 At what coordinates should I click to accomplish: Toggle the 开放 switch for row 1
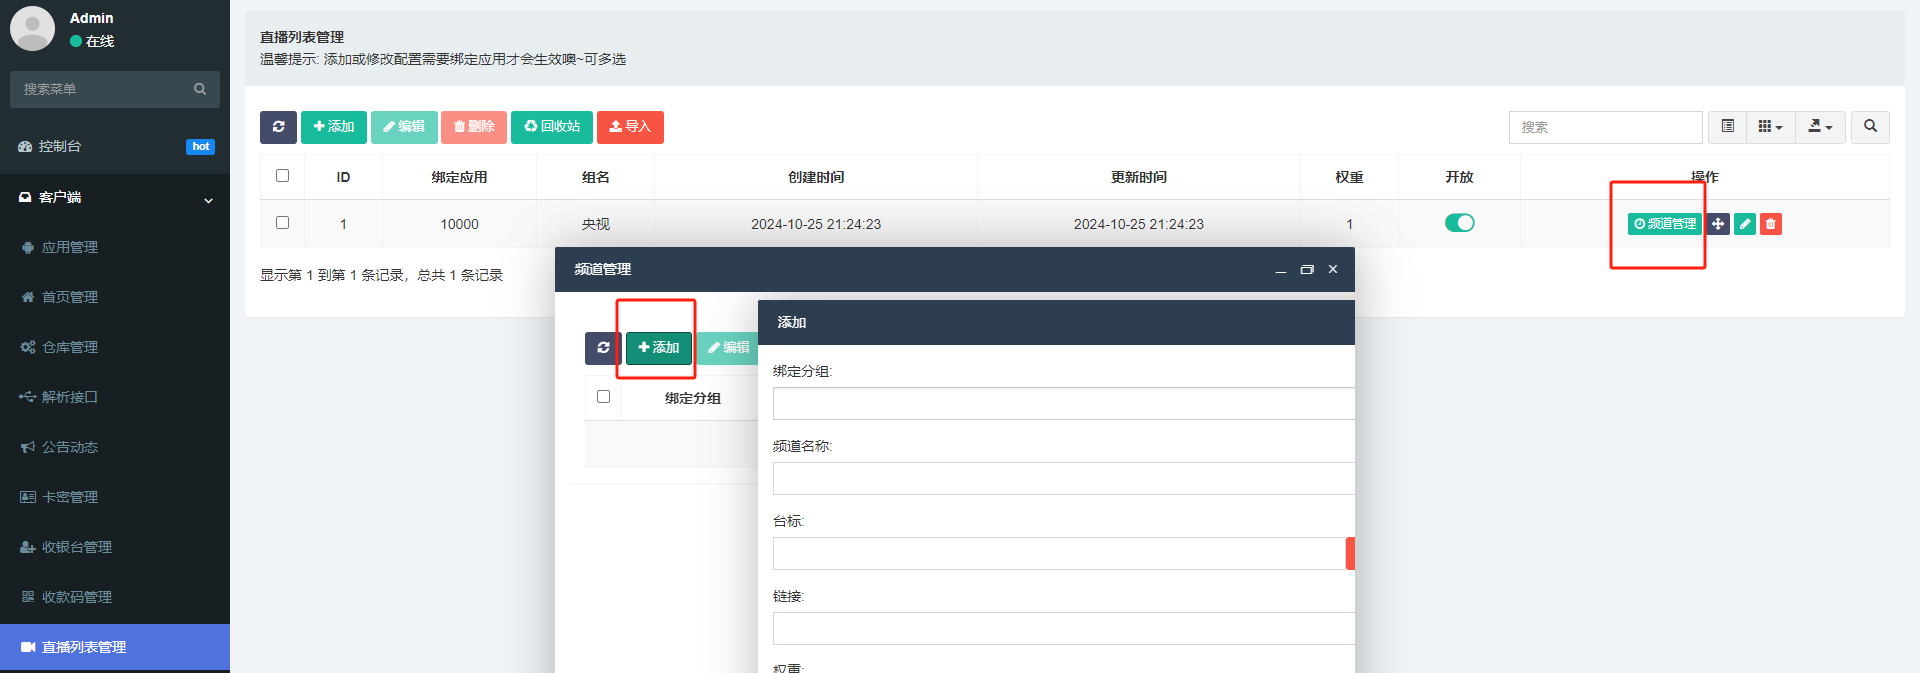point(1459,223)
